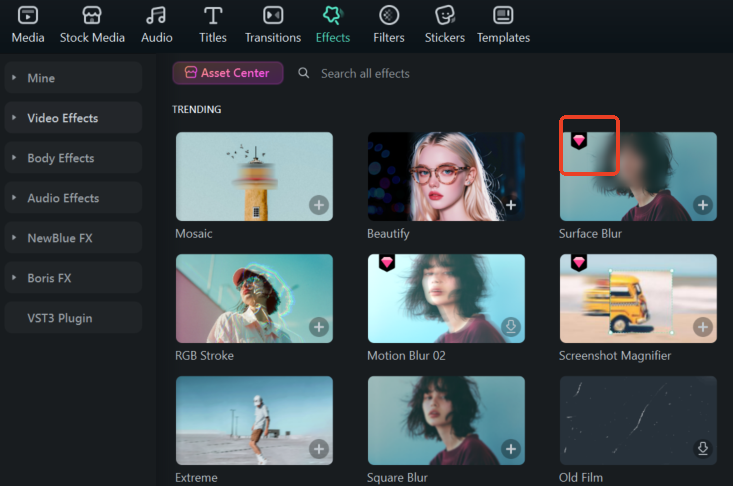Select the Titles text icon

point(213,16)
